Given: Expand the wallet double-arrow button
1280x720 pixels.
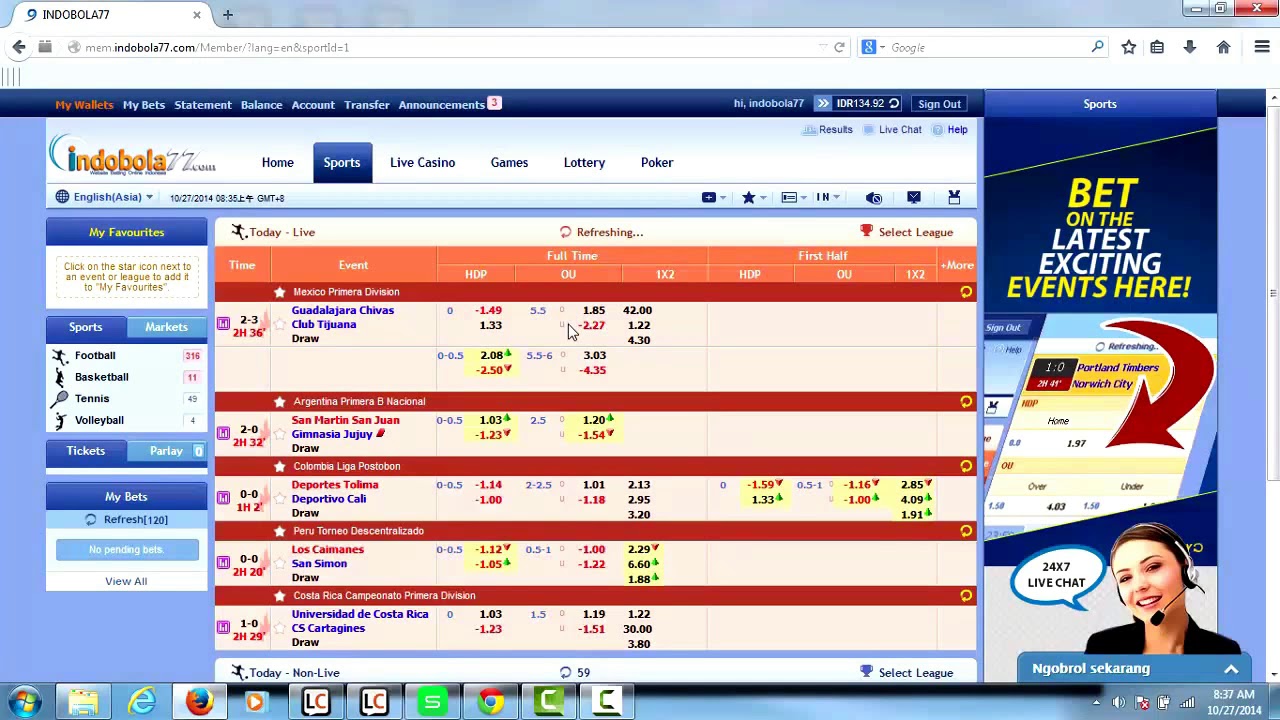Looking at the screenshot, I should [x=823, y=104].
